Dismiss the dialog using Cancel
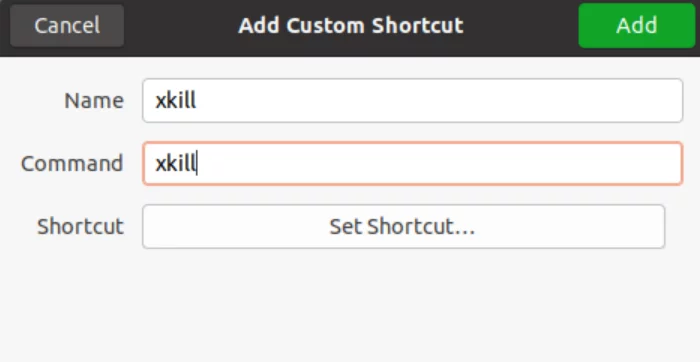This screenshot has width=700, height=362. click(67, 25)
